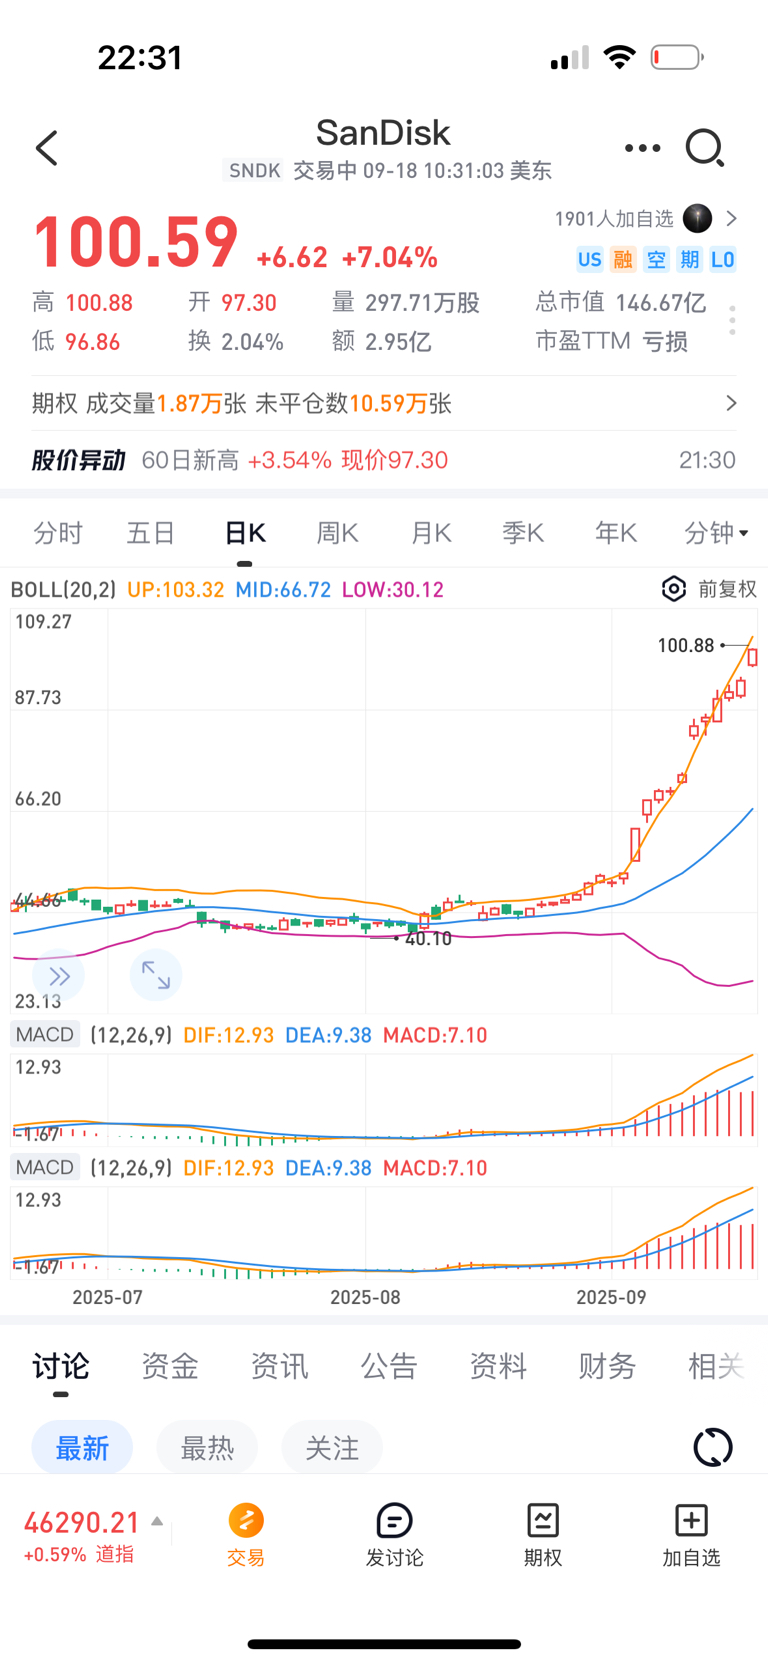769x1665 pixels.
Task: Go back with the left arrow icon
Action: [46, 148]
